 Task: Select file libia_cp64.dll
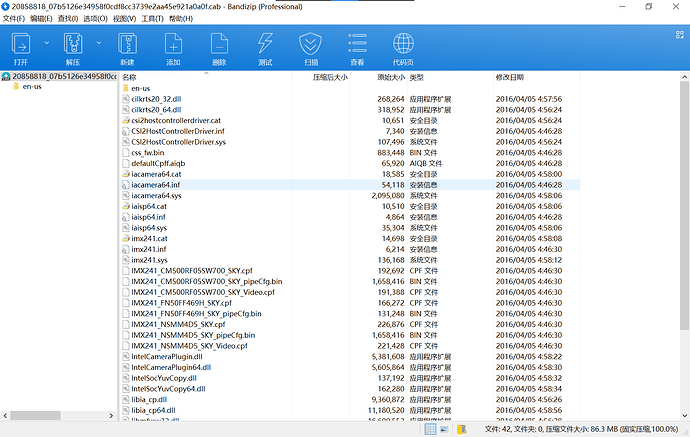point(153,410)
